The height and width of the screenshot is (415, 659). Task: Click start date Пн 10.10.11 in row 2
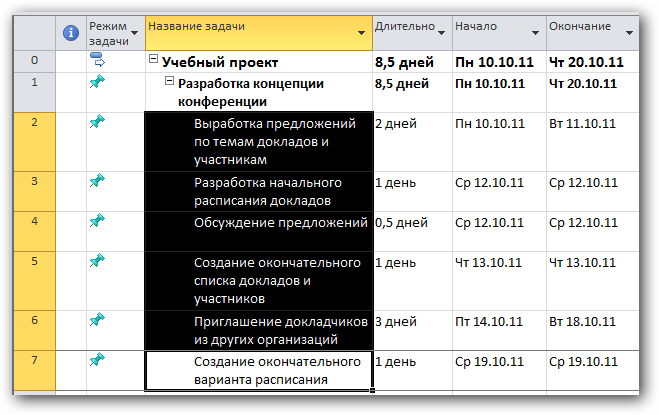(499, 142)
